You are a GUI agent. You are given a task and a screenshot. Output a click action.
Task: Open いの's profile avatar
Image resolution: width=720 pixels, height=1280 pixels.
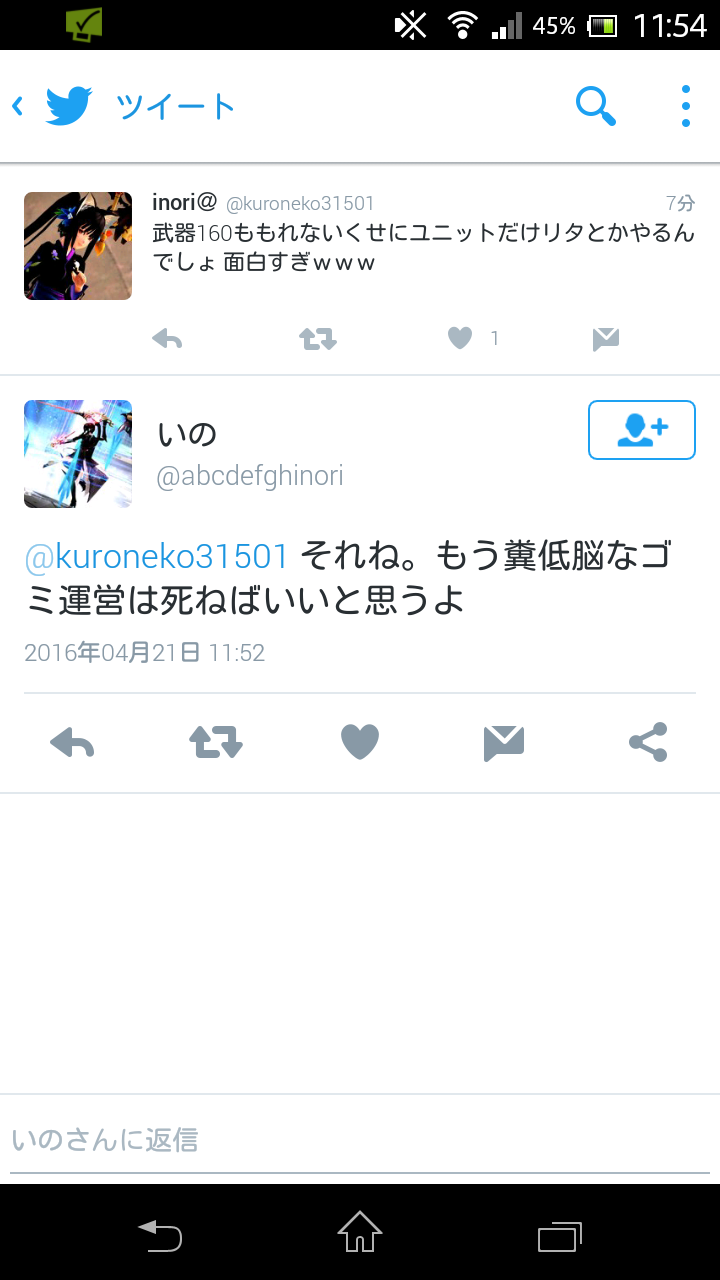(78, 454)
